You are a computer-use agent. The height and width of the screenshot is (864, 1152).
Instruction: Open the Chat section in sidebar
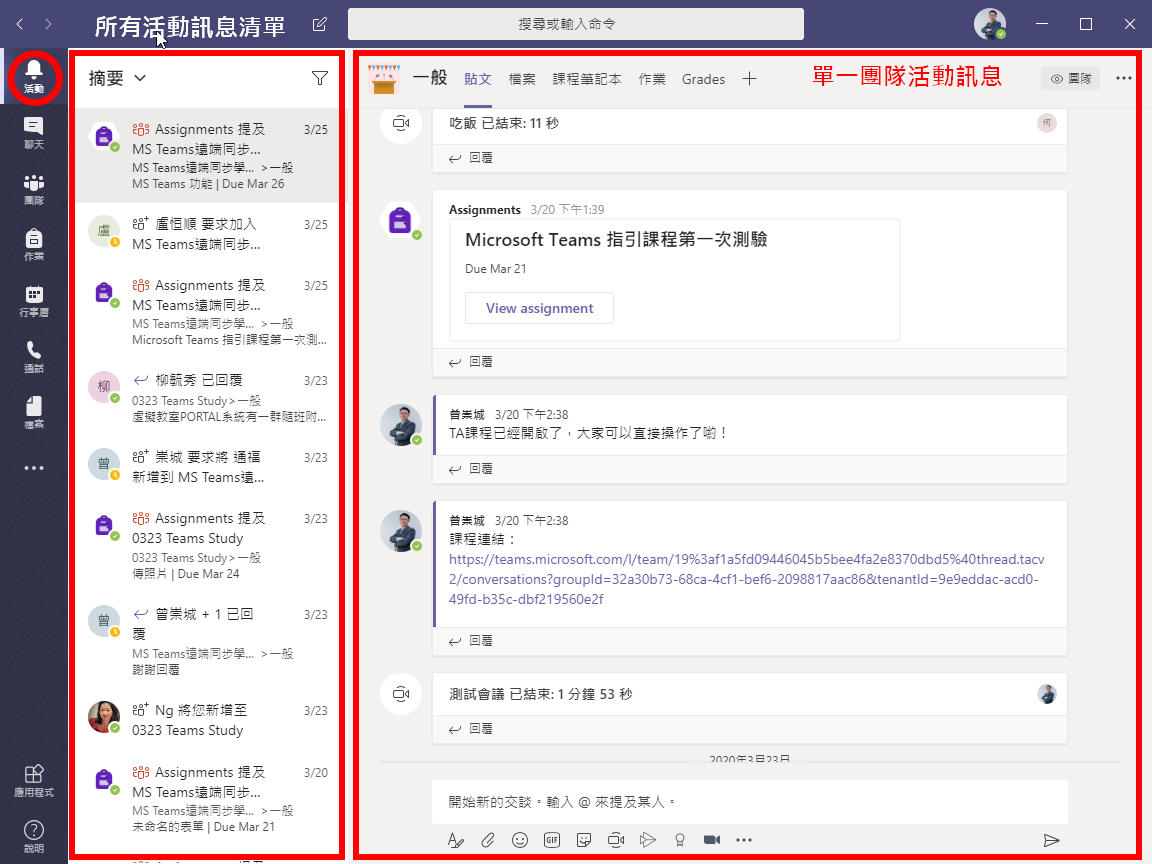(x=34, y=133)
